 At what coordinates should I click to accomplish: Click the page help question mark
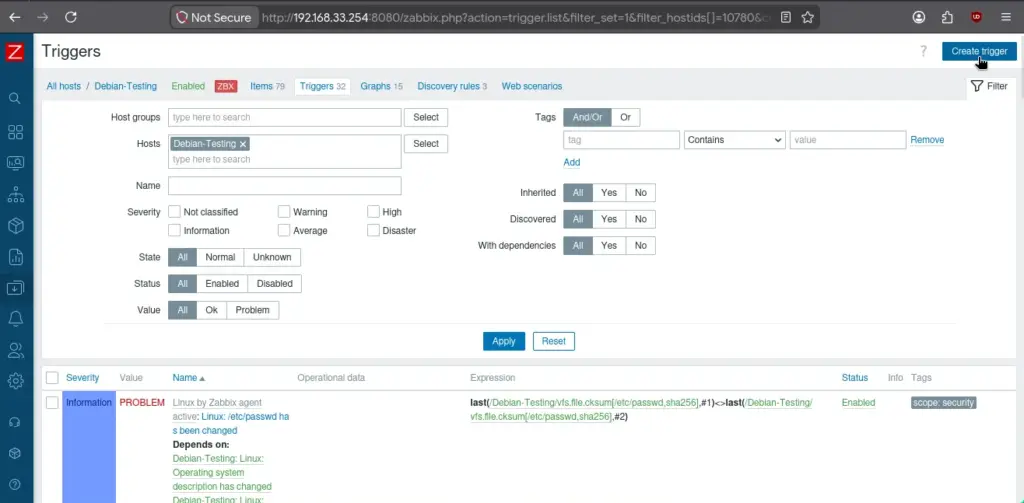[x=923, y=51]
